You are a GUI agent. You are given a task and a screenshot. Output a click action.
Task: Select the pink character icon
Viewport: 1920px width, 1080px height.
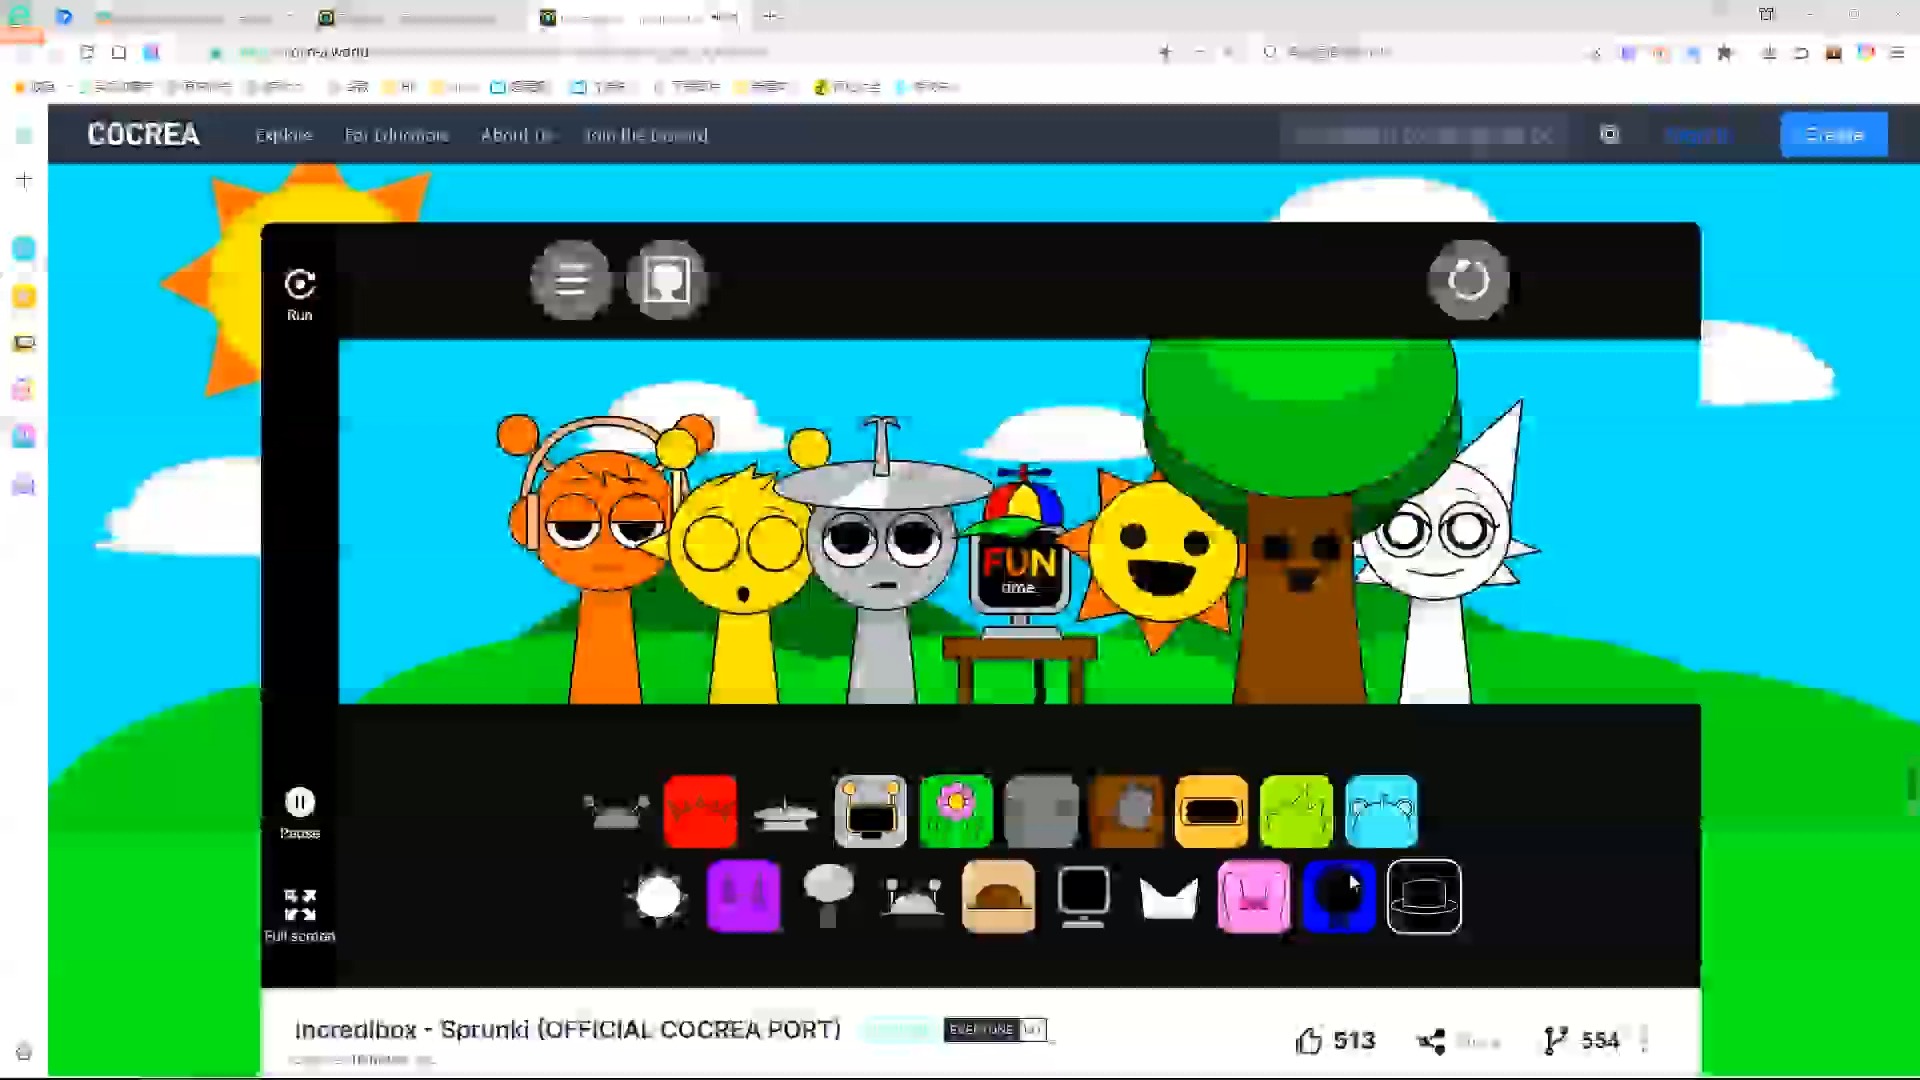[x=1253, y=896]
